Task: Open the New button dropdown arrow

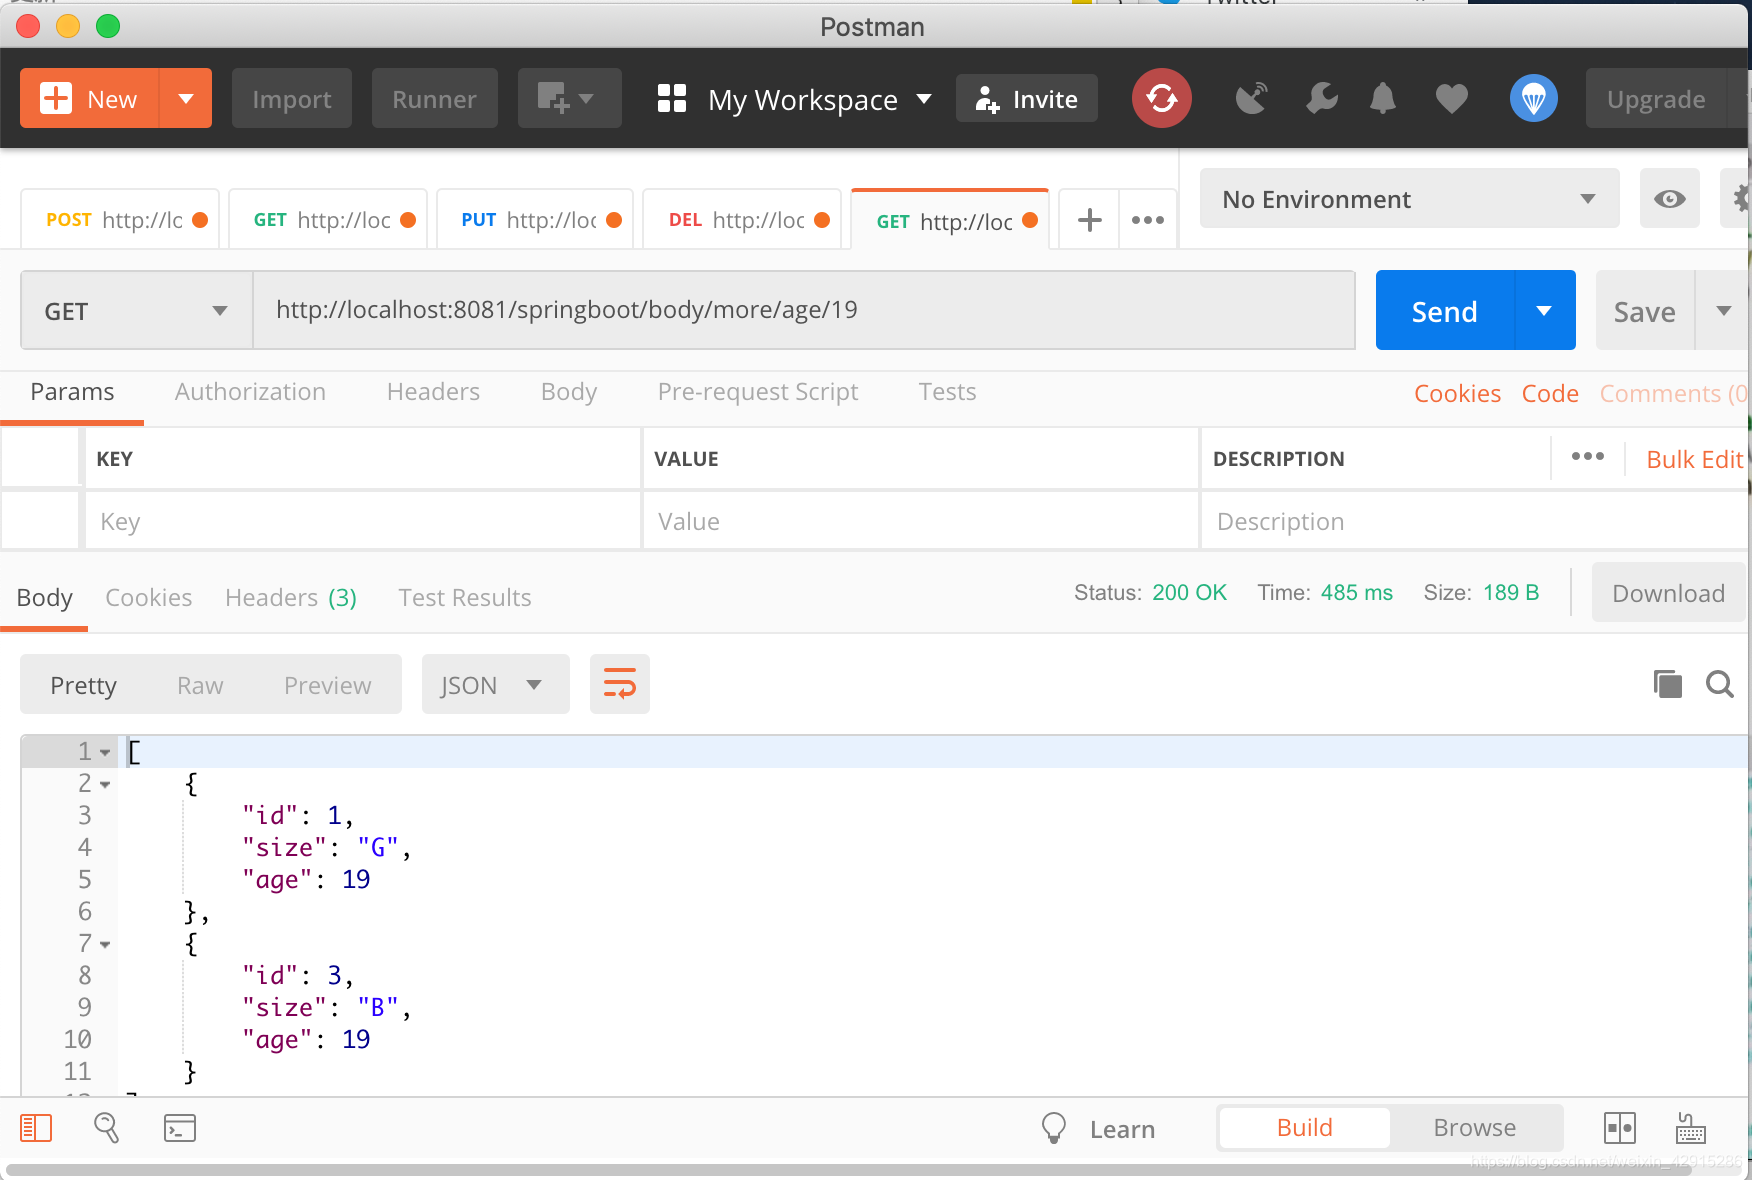Action: click(185, 98)
